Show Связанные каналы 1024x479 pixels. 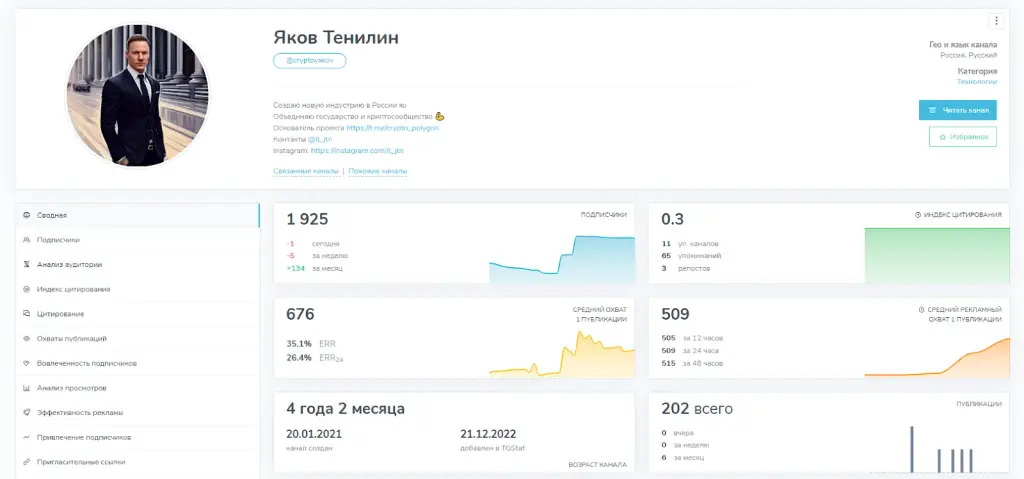pos(306,171)
